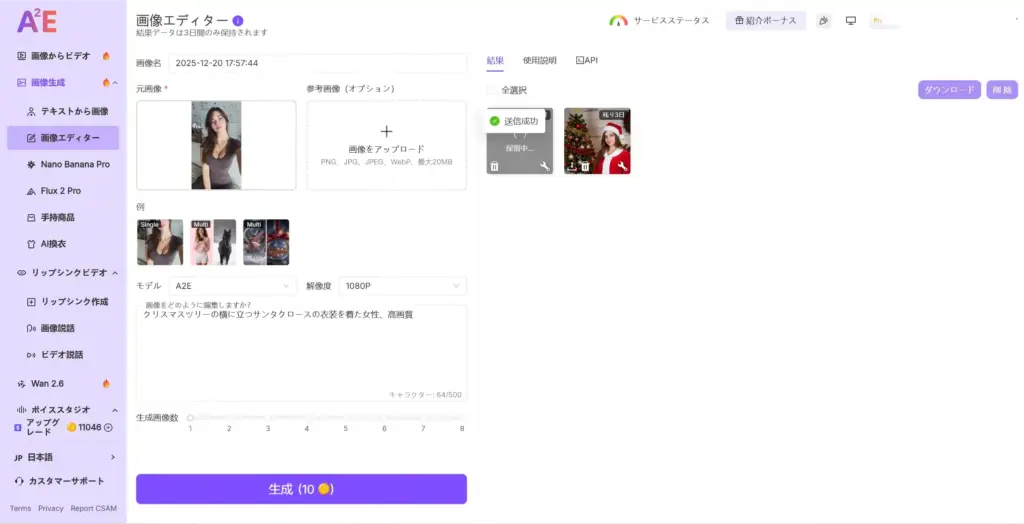Click the plus icon next to coin balance 11046
This screenshot has height=524, width=1024.
[108, 427]
